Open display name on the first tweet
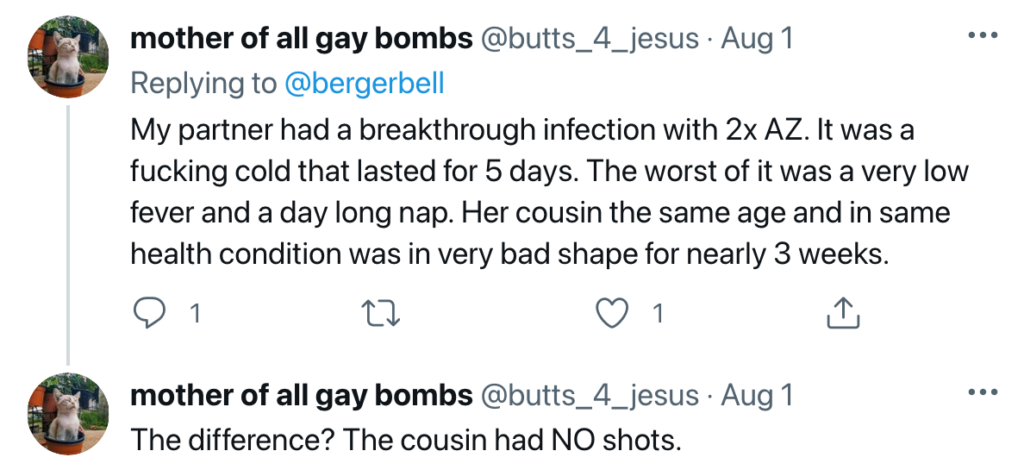1024x476 pixels. point(300,39)
